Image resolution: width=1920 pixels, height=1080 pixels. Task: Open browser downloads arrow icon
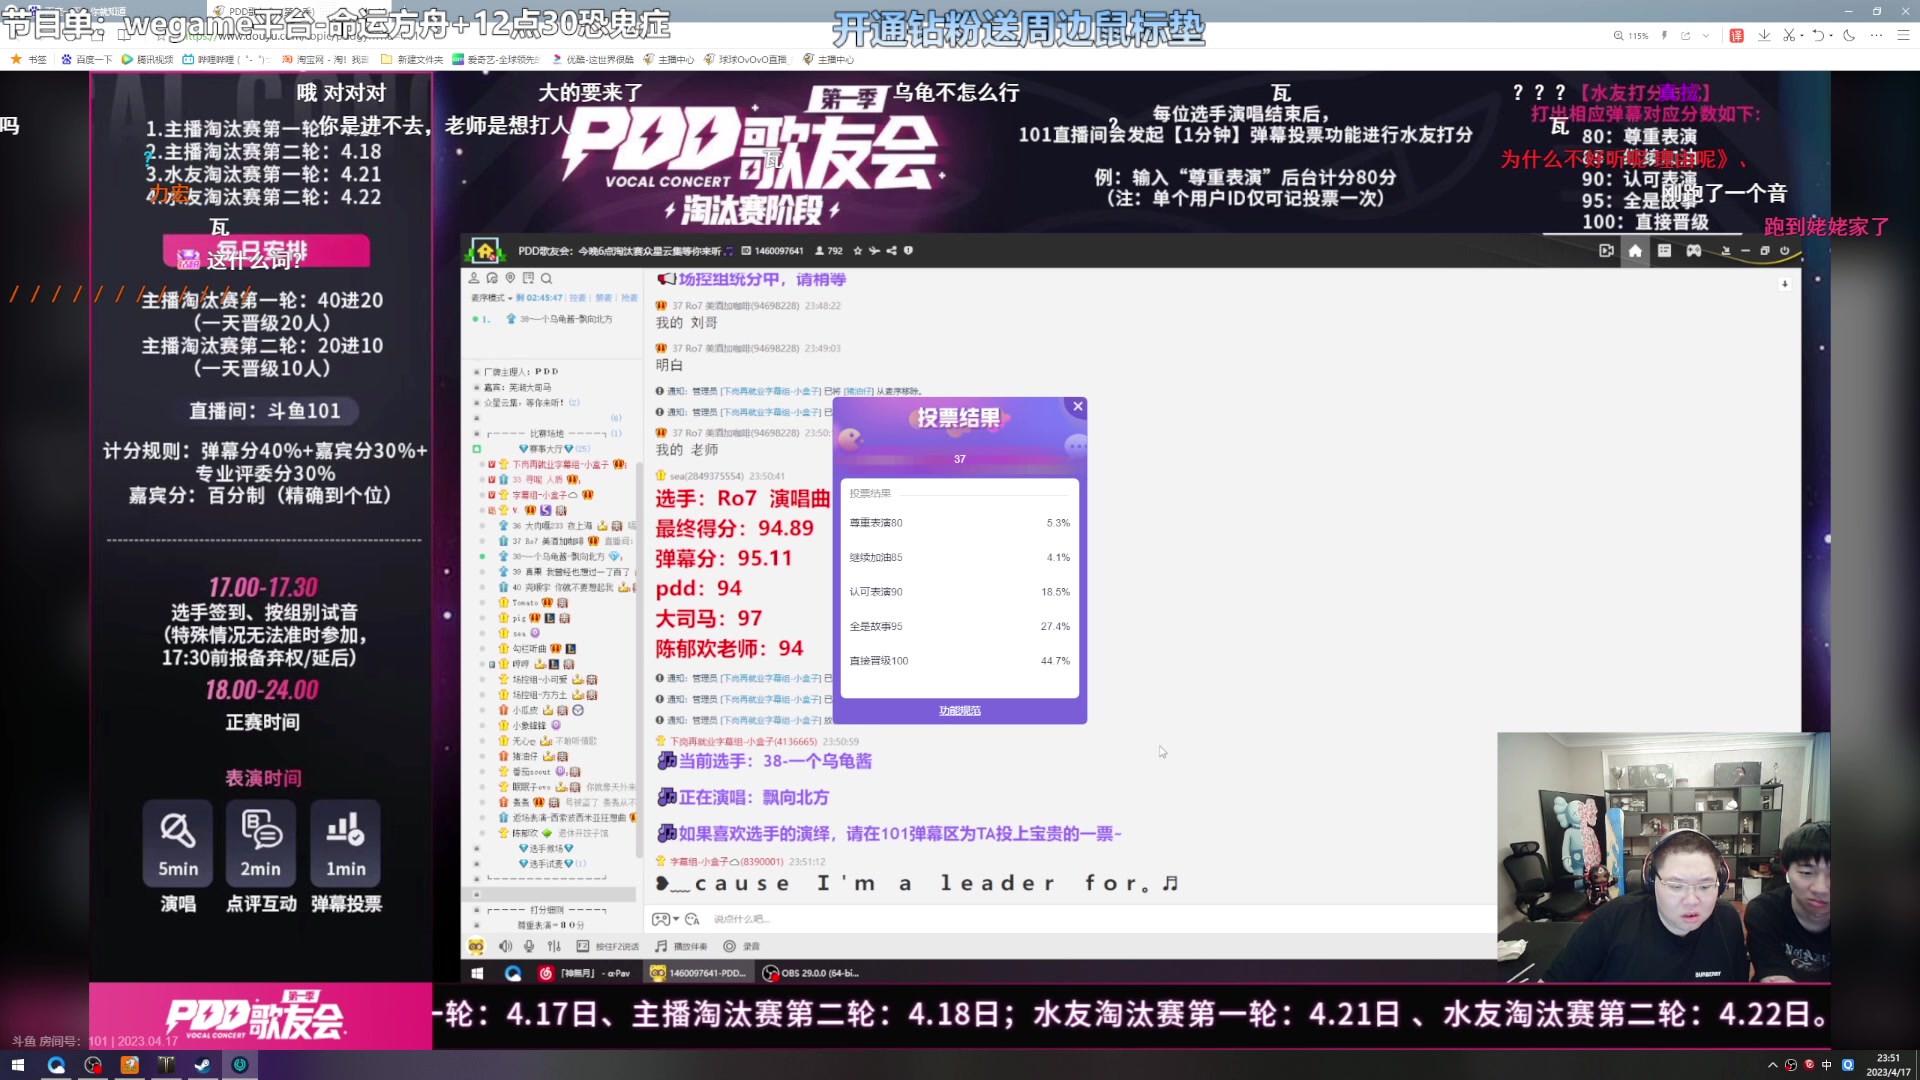pos(1764,35)
